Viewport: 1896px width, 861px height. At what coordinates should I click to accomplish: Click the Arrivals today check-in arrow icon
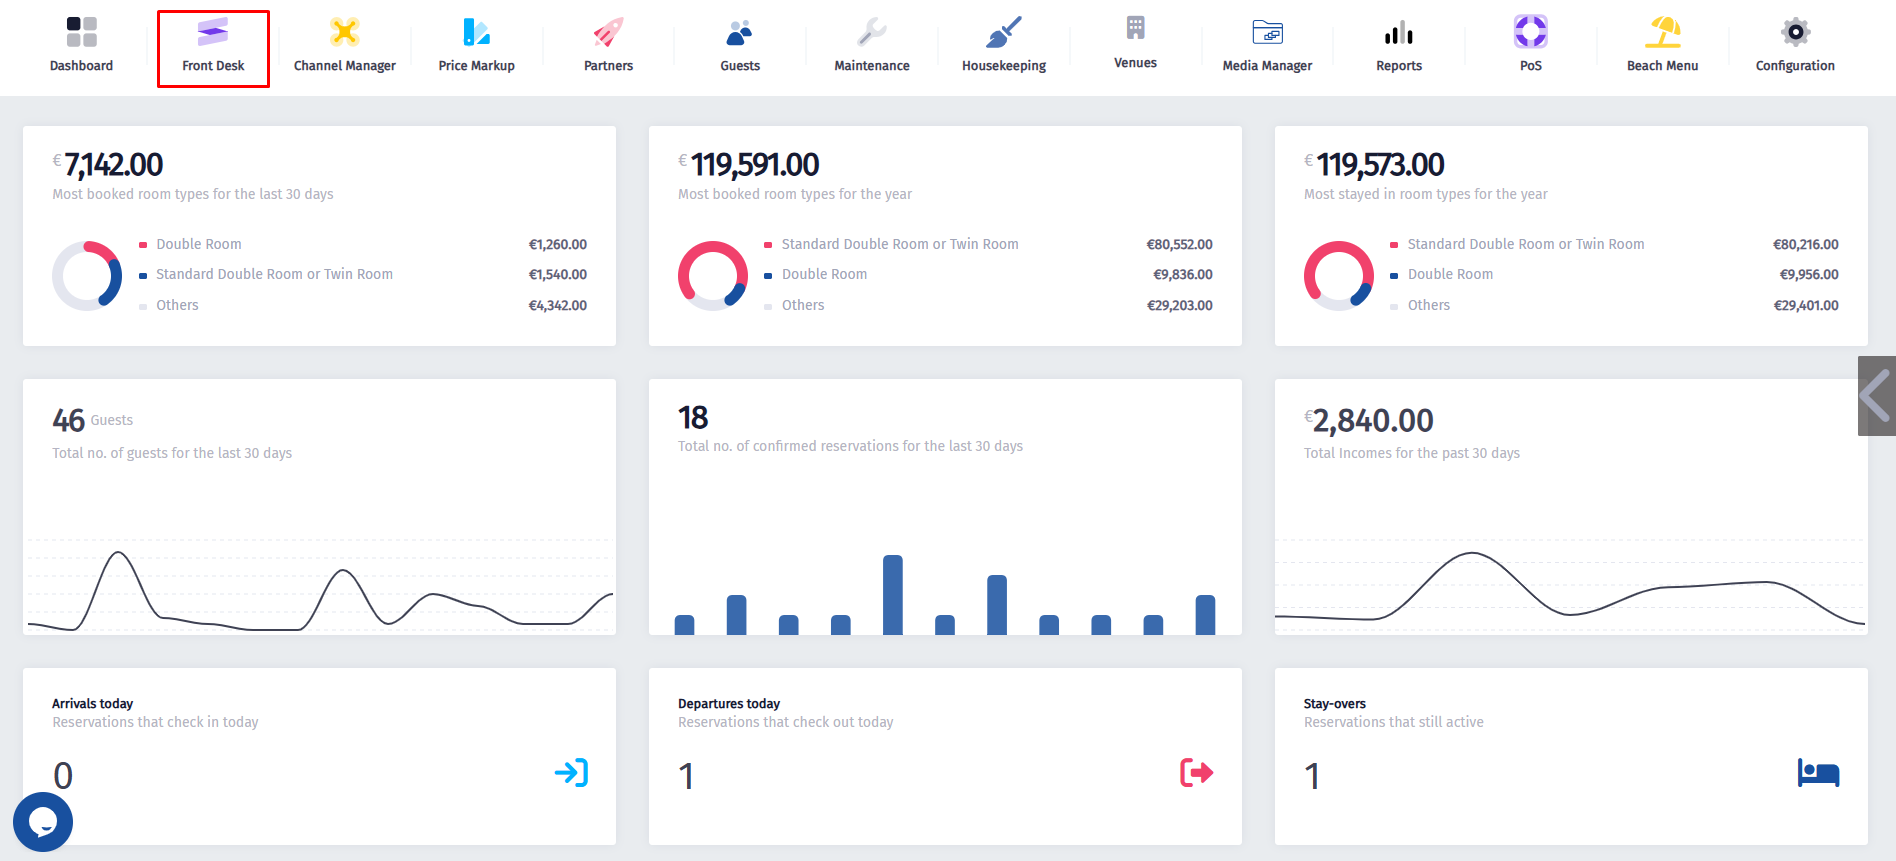(571, 773)
